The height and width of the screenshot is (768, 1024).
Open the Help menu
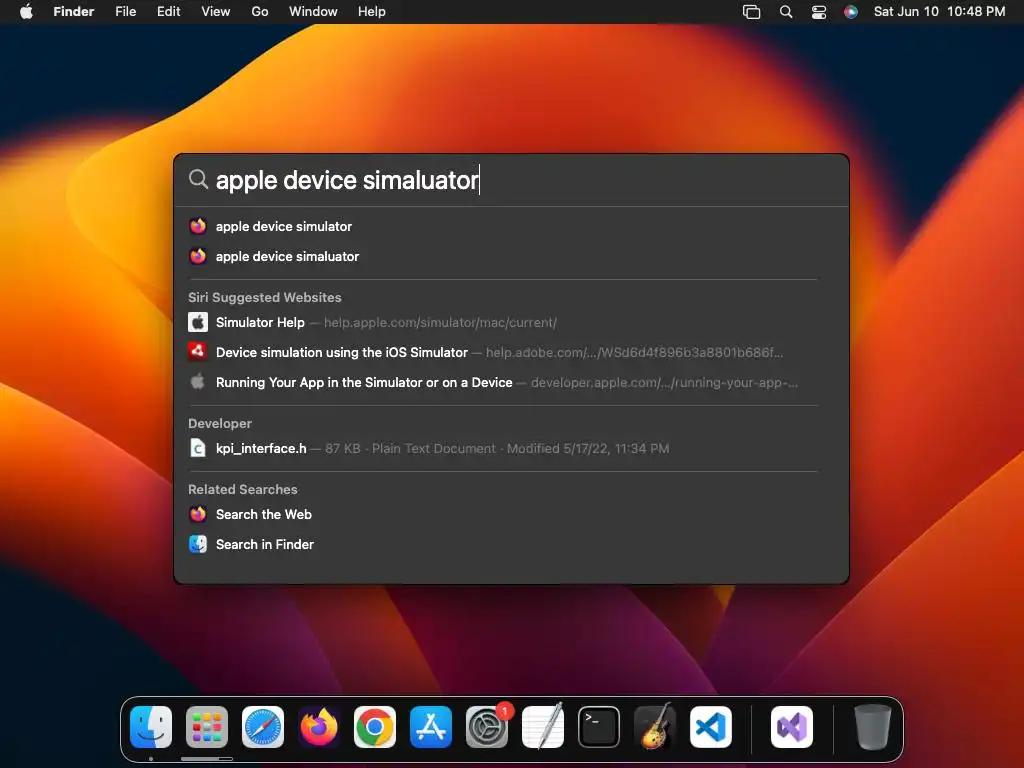[372, 12]
